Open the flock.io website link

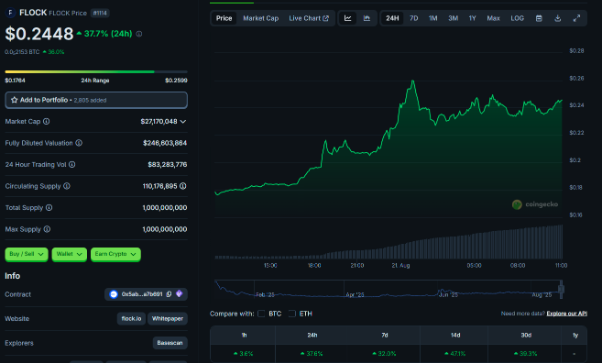pos(131,318)
